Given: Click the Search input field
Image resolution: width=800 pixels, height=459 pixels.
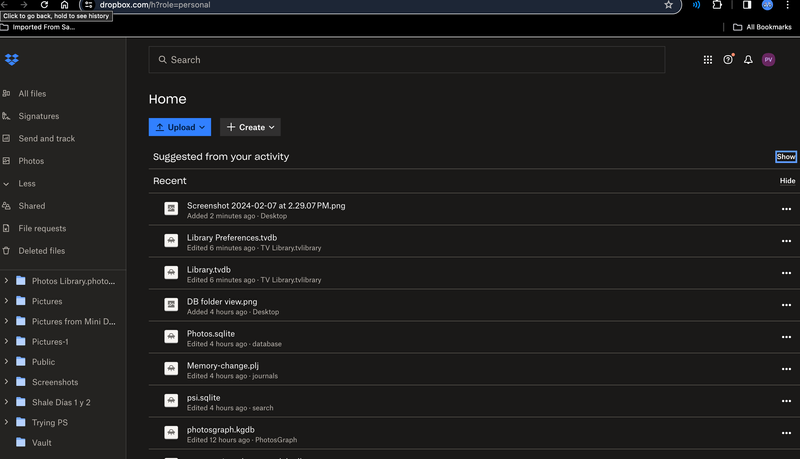Looking at the screenshot, I should click(407, 60).
